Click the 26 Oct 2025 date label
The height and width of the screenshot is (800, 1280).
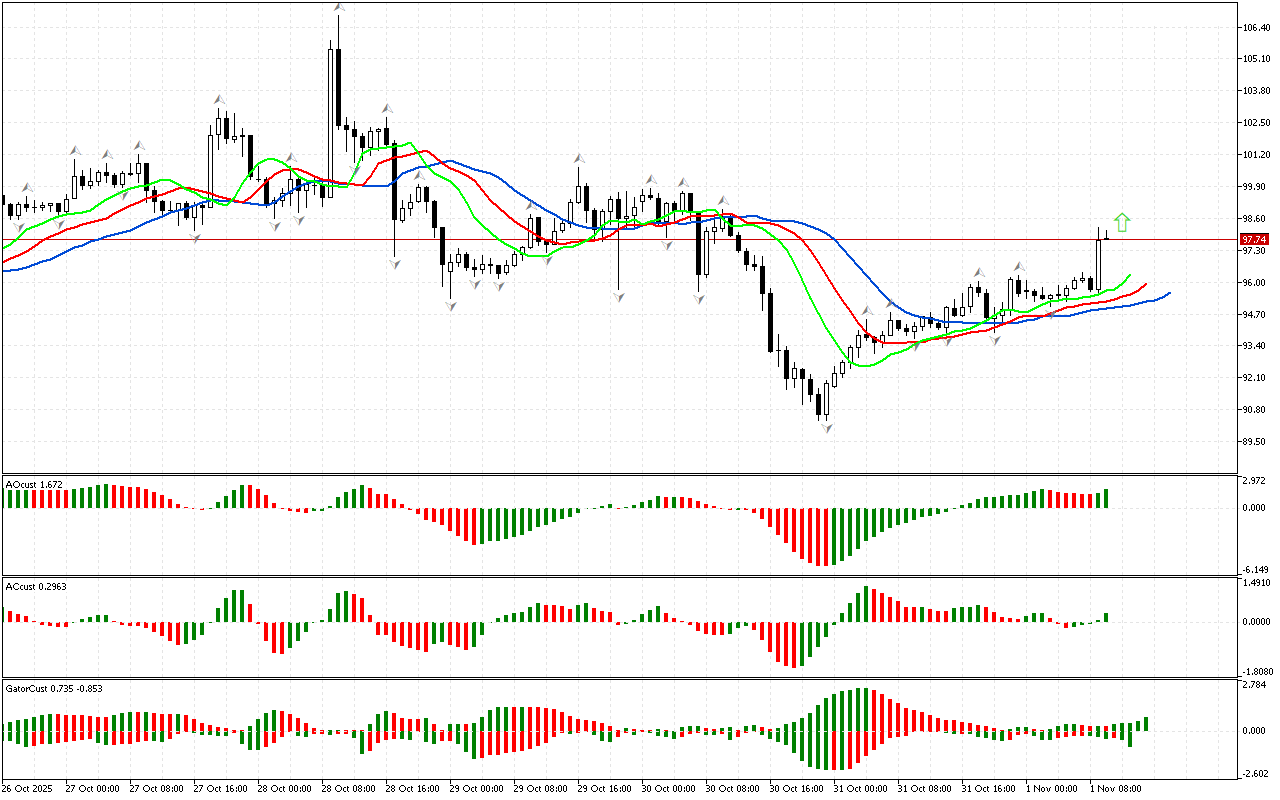(x=28, y=788)
